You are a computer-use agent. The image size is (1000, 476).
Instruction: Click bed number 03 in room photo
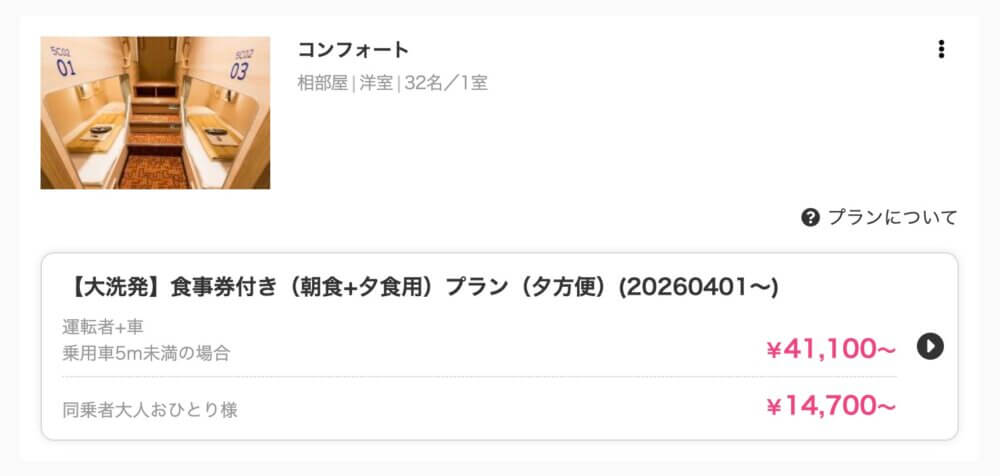point(239,71)
